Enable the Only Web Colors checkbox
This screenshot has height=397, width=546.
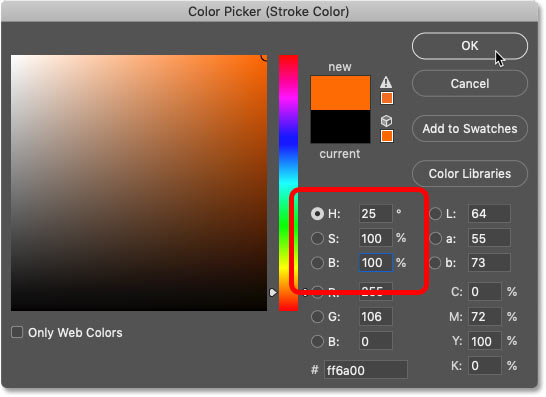[x=17, y=332]
